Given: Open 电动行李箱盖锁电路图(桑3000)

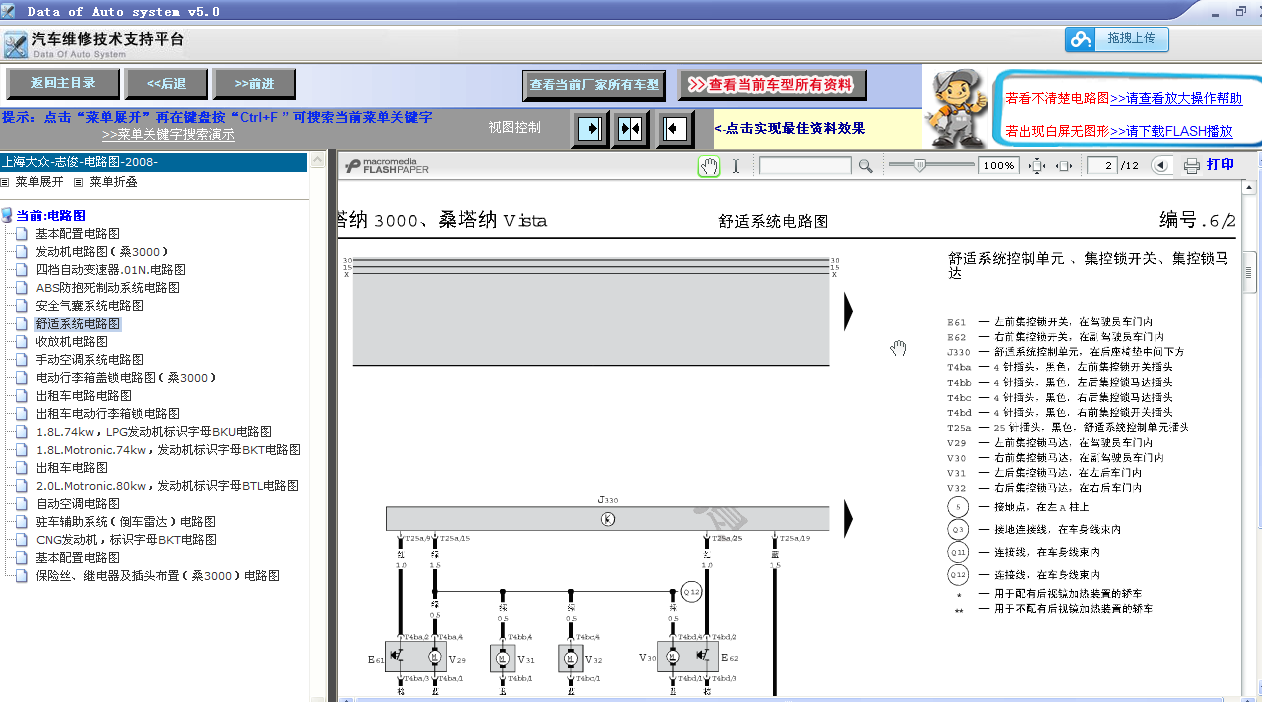Looking at the screenshot, I should [x=125, y=378].
